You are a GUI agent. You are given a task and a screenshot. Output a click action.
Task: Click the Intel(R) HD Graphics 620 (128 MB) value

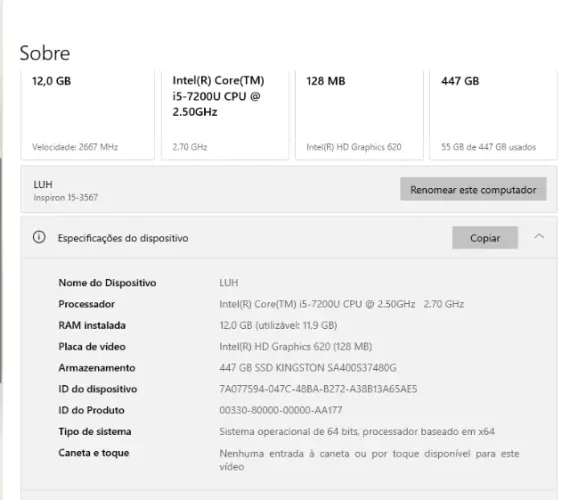pos(296,347)
